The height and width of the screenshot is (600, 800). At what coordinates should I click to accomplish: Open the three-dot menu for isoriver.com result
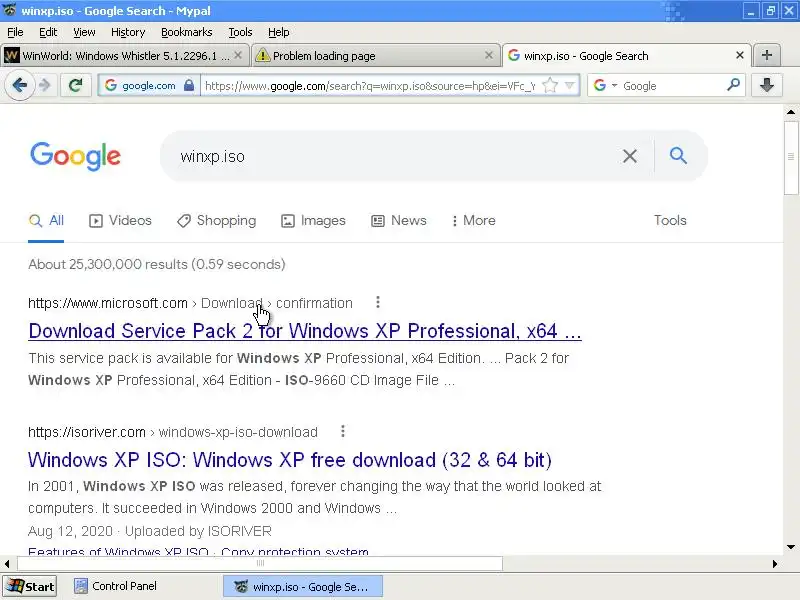pyautogui.click(x=343, y=432)
